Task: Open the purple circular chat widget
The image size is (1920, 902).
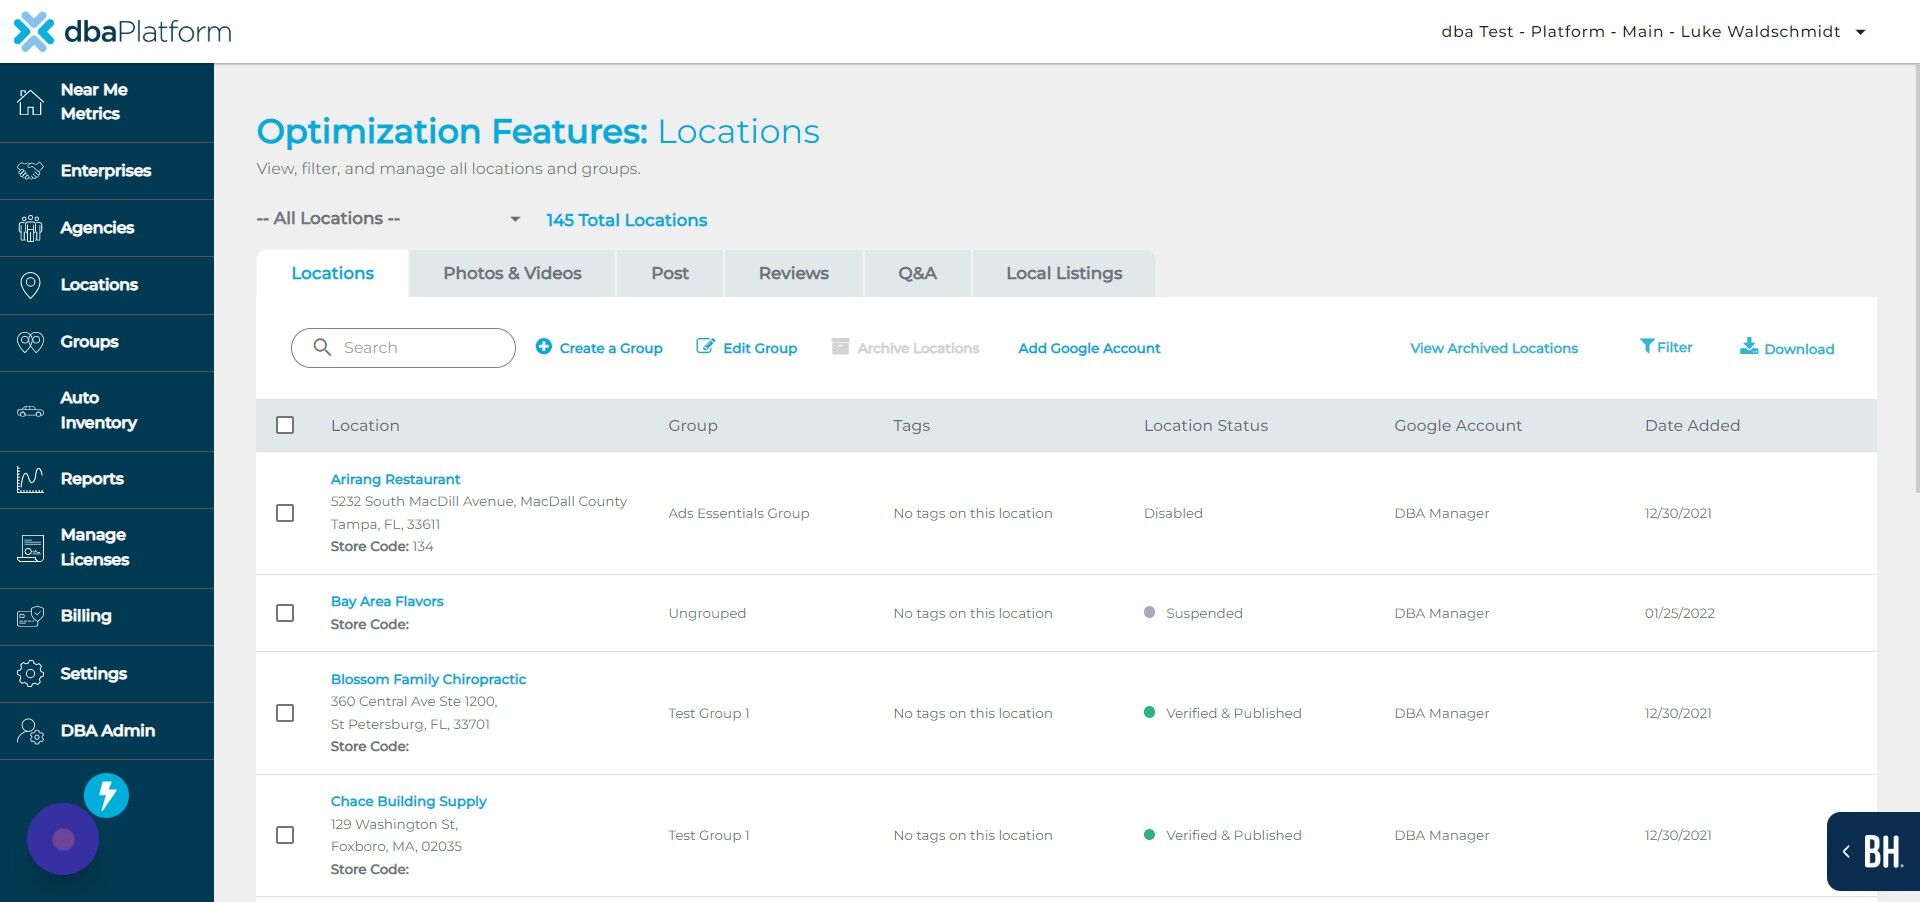Action: (63, 839)
